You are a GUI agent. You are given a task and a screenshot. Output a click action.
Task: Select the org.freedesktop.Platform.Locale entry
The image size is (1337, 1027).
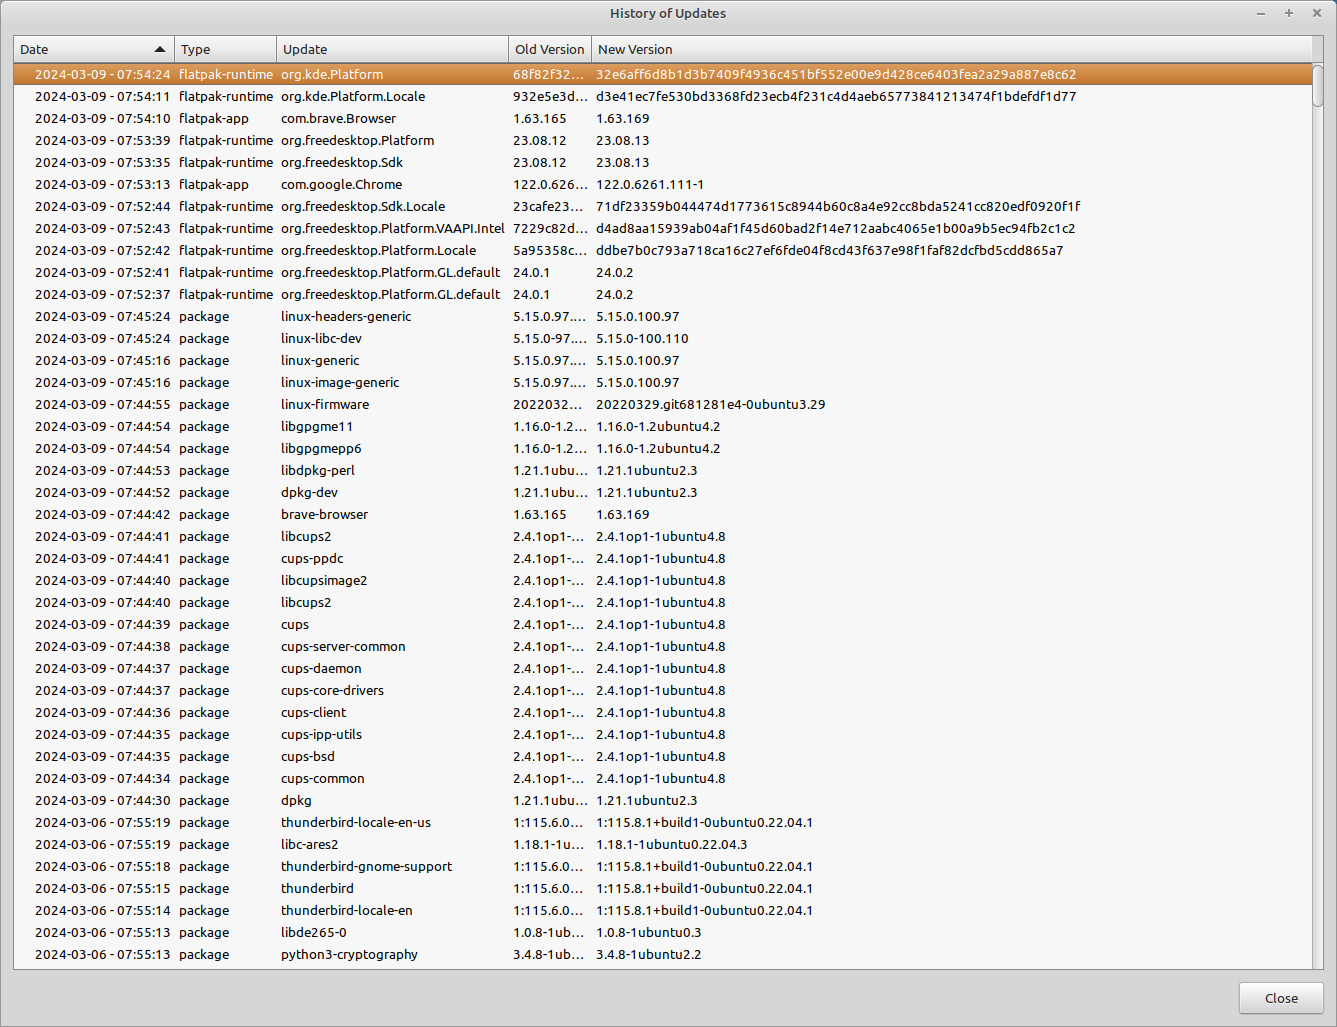point(662,250)
